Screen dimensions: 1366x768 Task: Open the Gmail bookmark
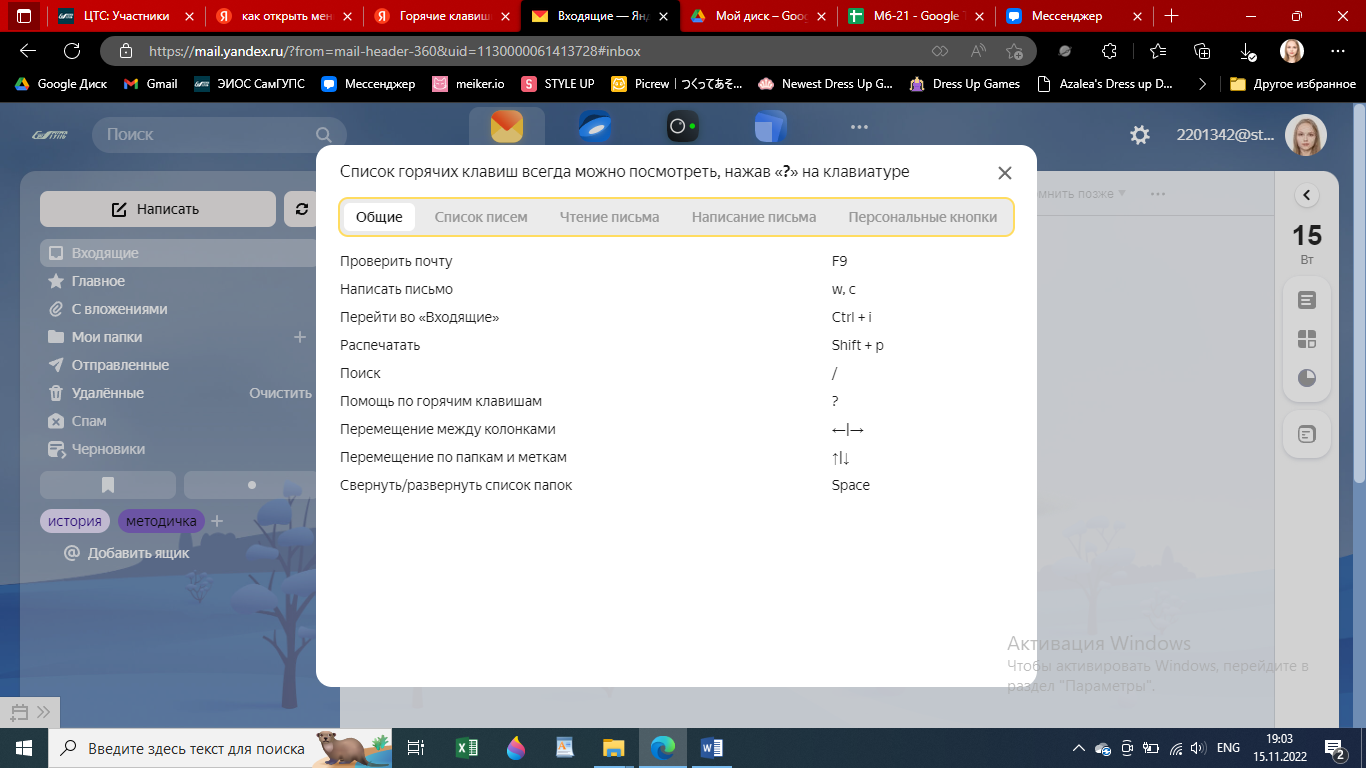pyautogui.click(x=150, y=84)
